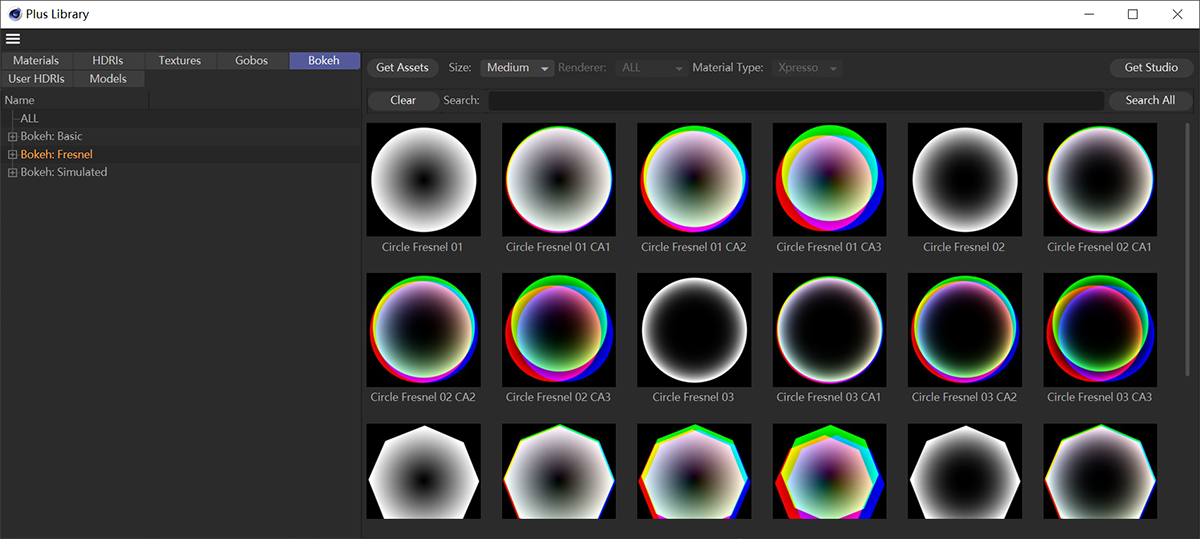Open the Size dropdown set to Medium

pos(517,68)
